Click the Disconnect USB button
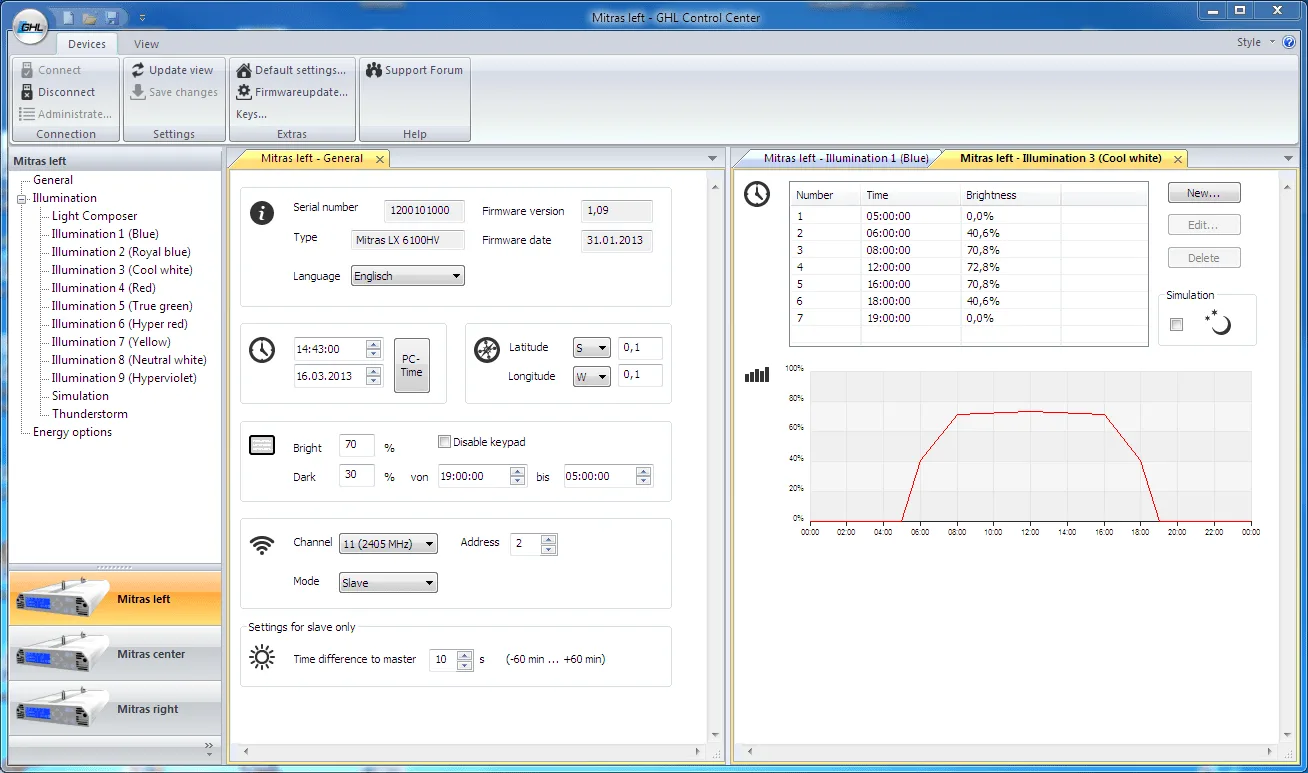The height and width of the screenshot is (773, 1308). pyautogui.click(x=57, y=92)
